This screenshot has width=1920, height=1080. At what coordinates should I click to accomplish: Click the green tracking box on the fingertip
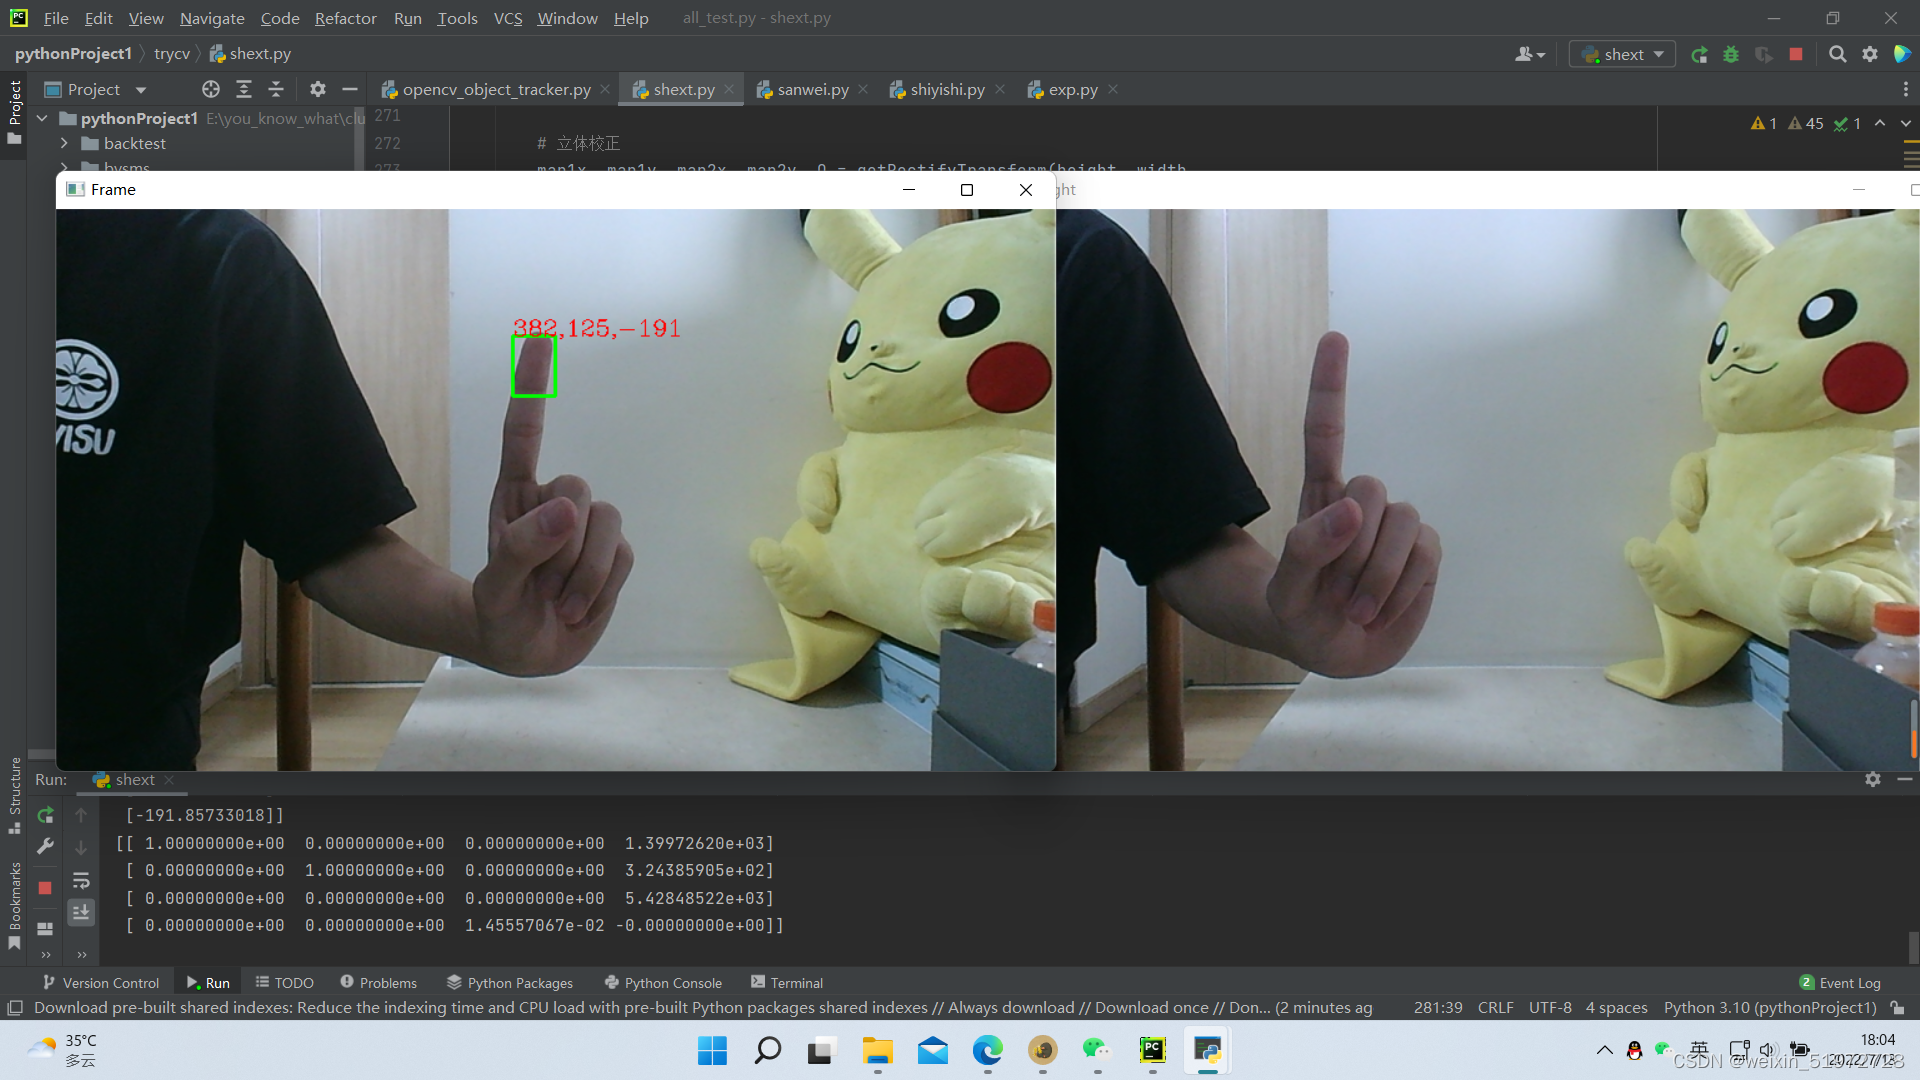point(534,366)
